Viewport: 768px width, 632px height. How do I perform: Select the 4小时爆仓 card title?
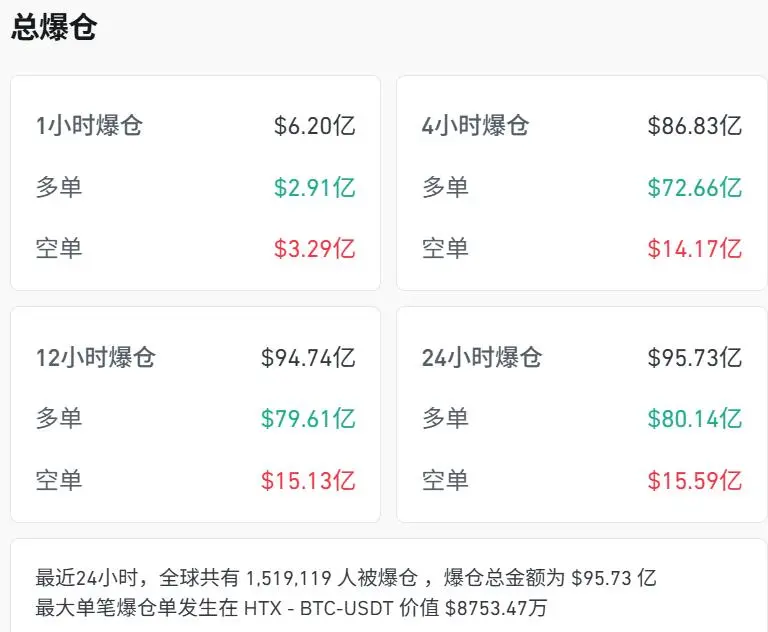click(475, 126)
